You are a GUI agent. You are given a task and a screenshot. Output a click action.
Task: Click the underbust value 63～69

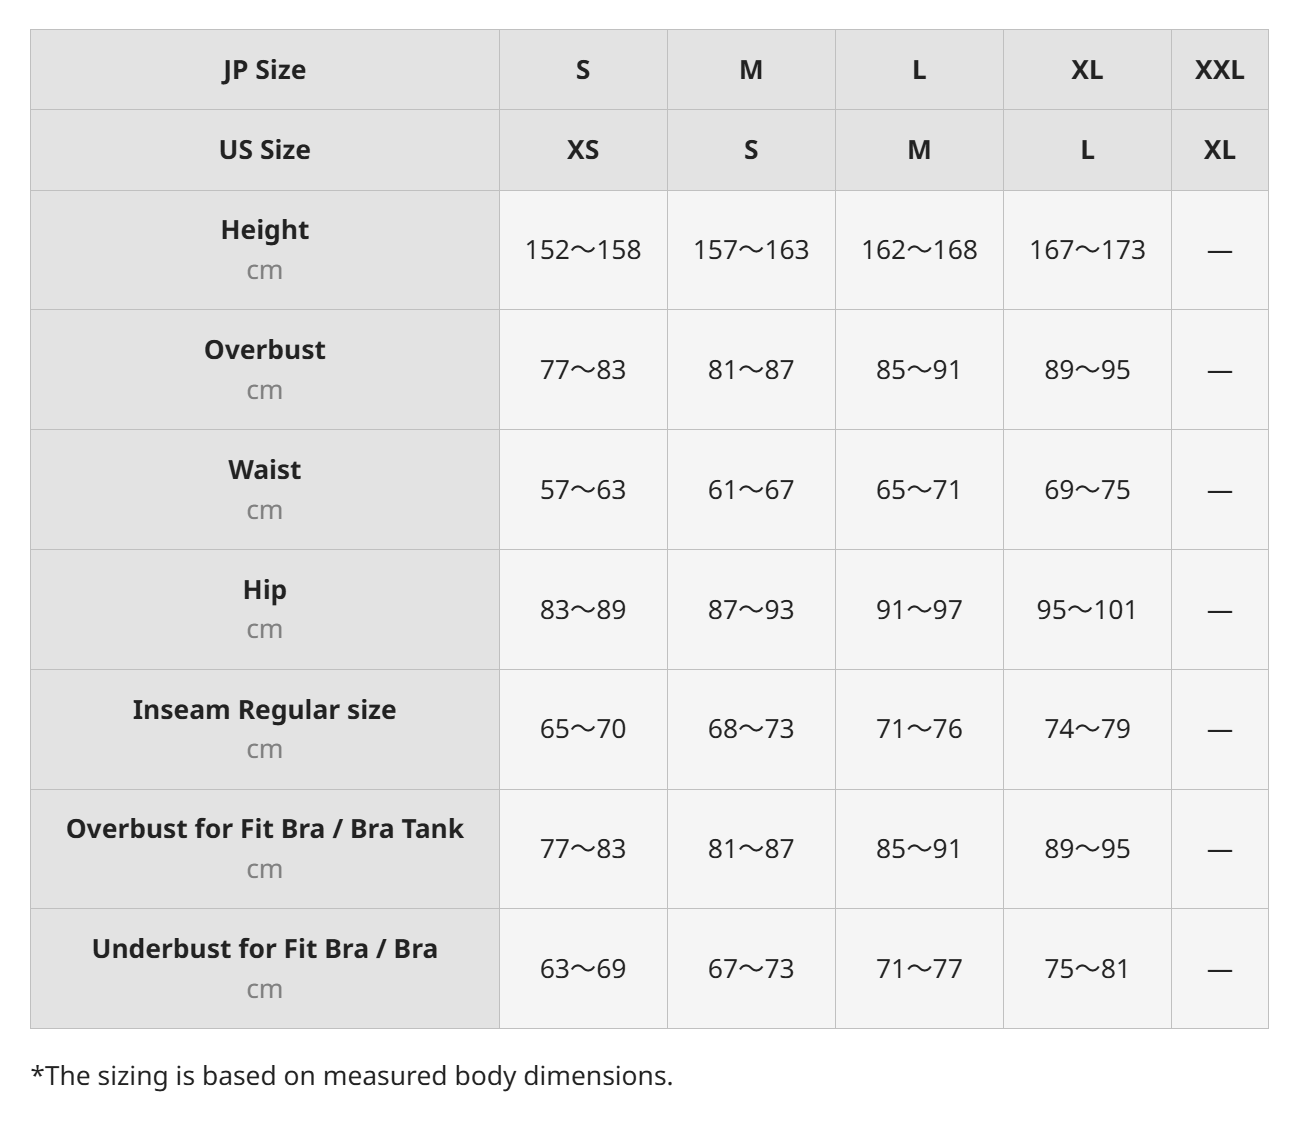(x=583, y=969)
